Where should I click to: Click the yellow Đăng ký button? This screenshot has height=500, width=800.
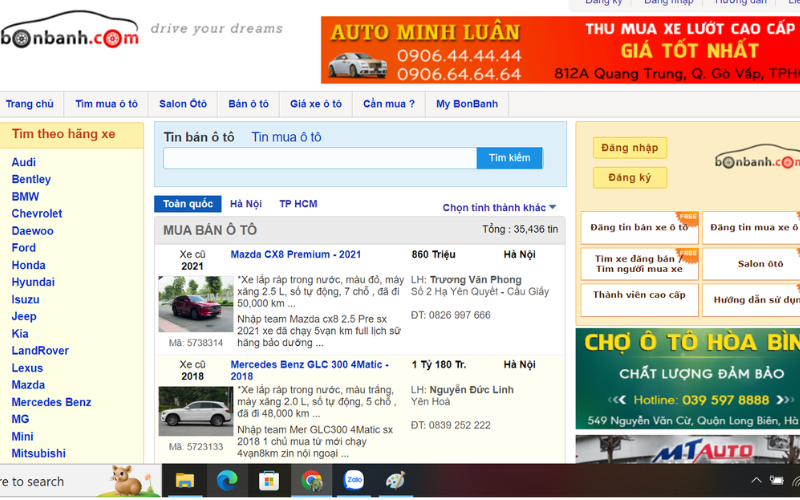630,178
